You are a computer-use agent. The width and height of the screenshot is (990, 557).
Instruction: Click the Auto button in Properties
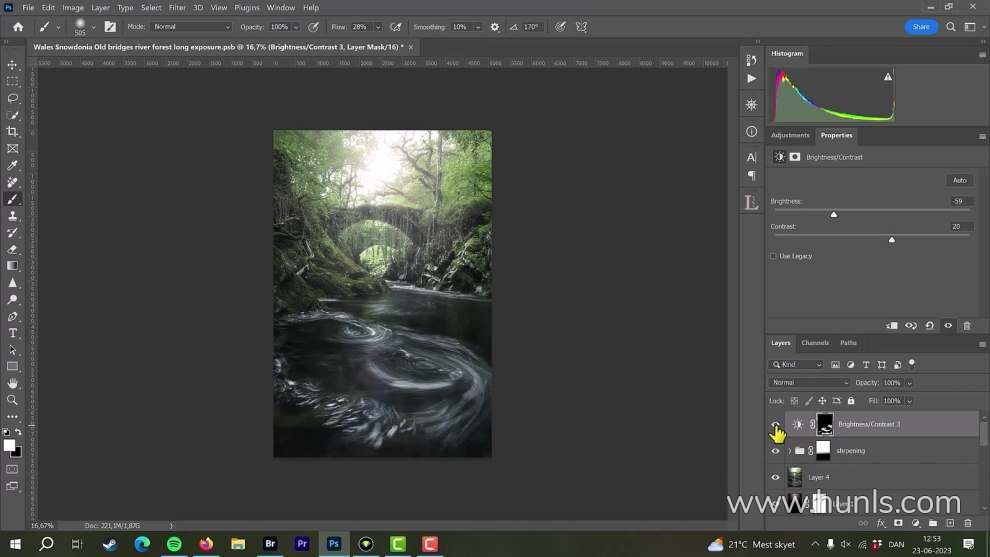click(x=959, y=180)
